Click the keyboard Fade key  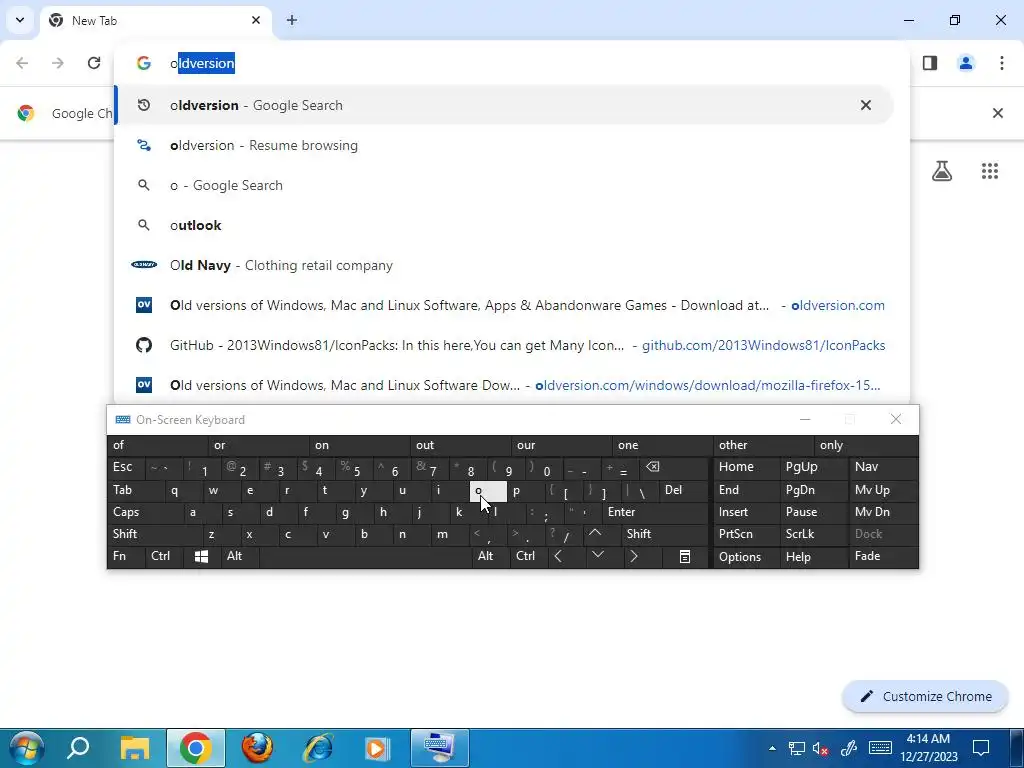[x=884, y=556]
